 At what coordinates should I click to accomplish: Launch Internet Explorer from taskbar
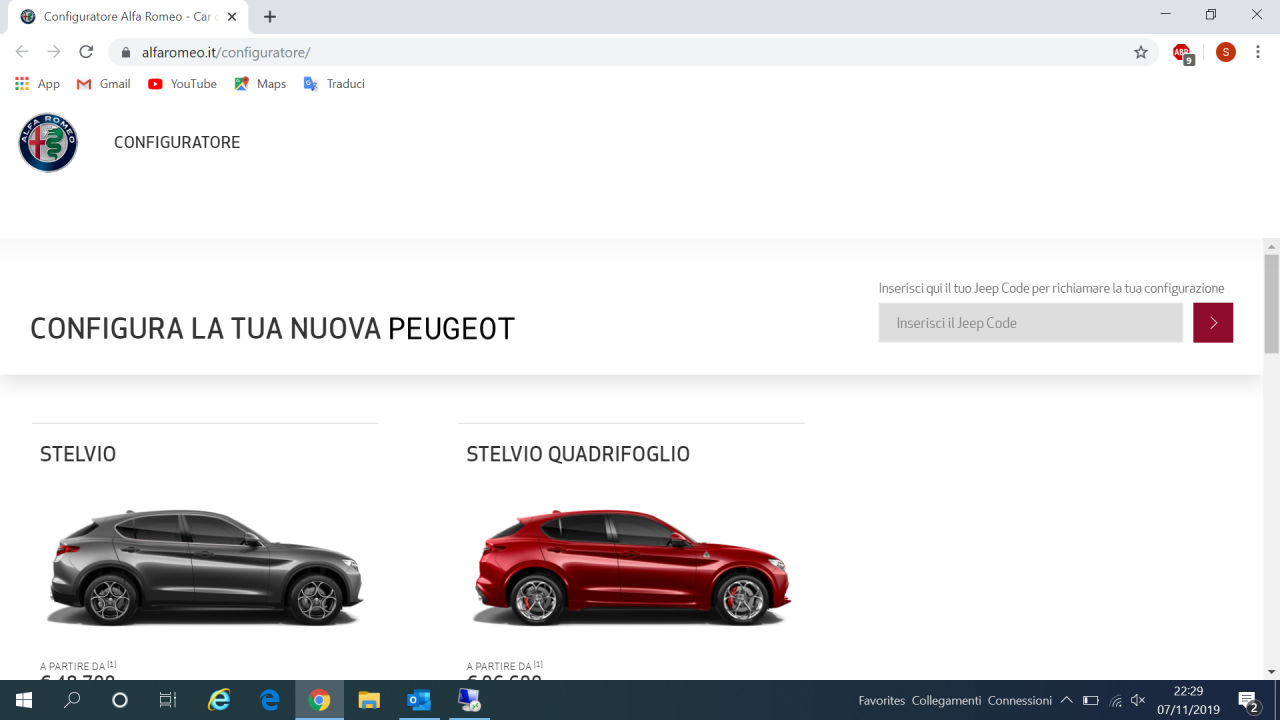pos(219,700)
